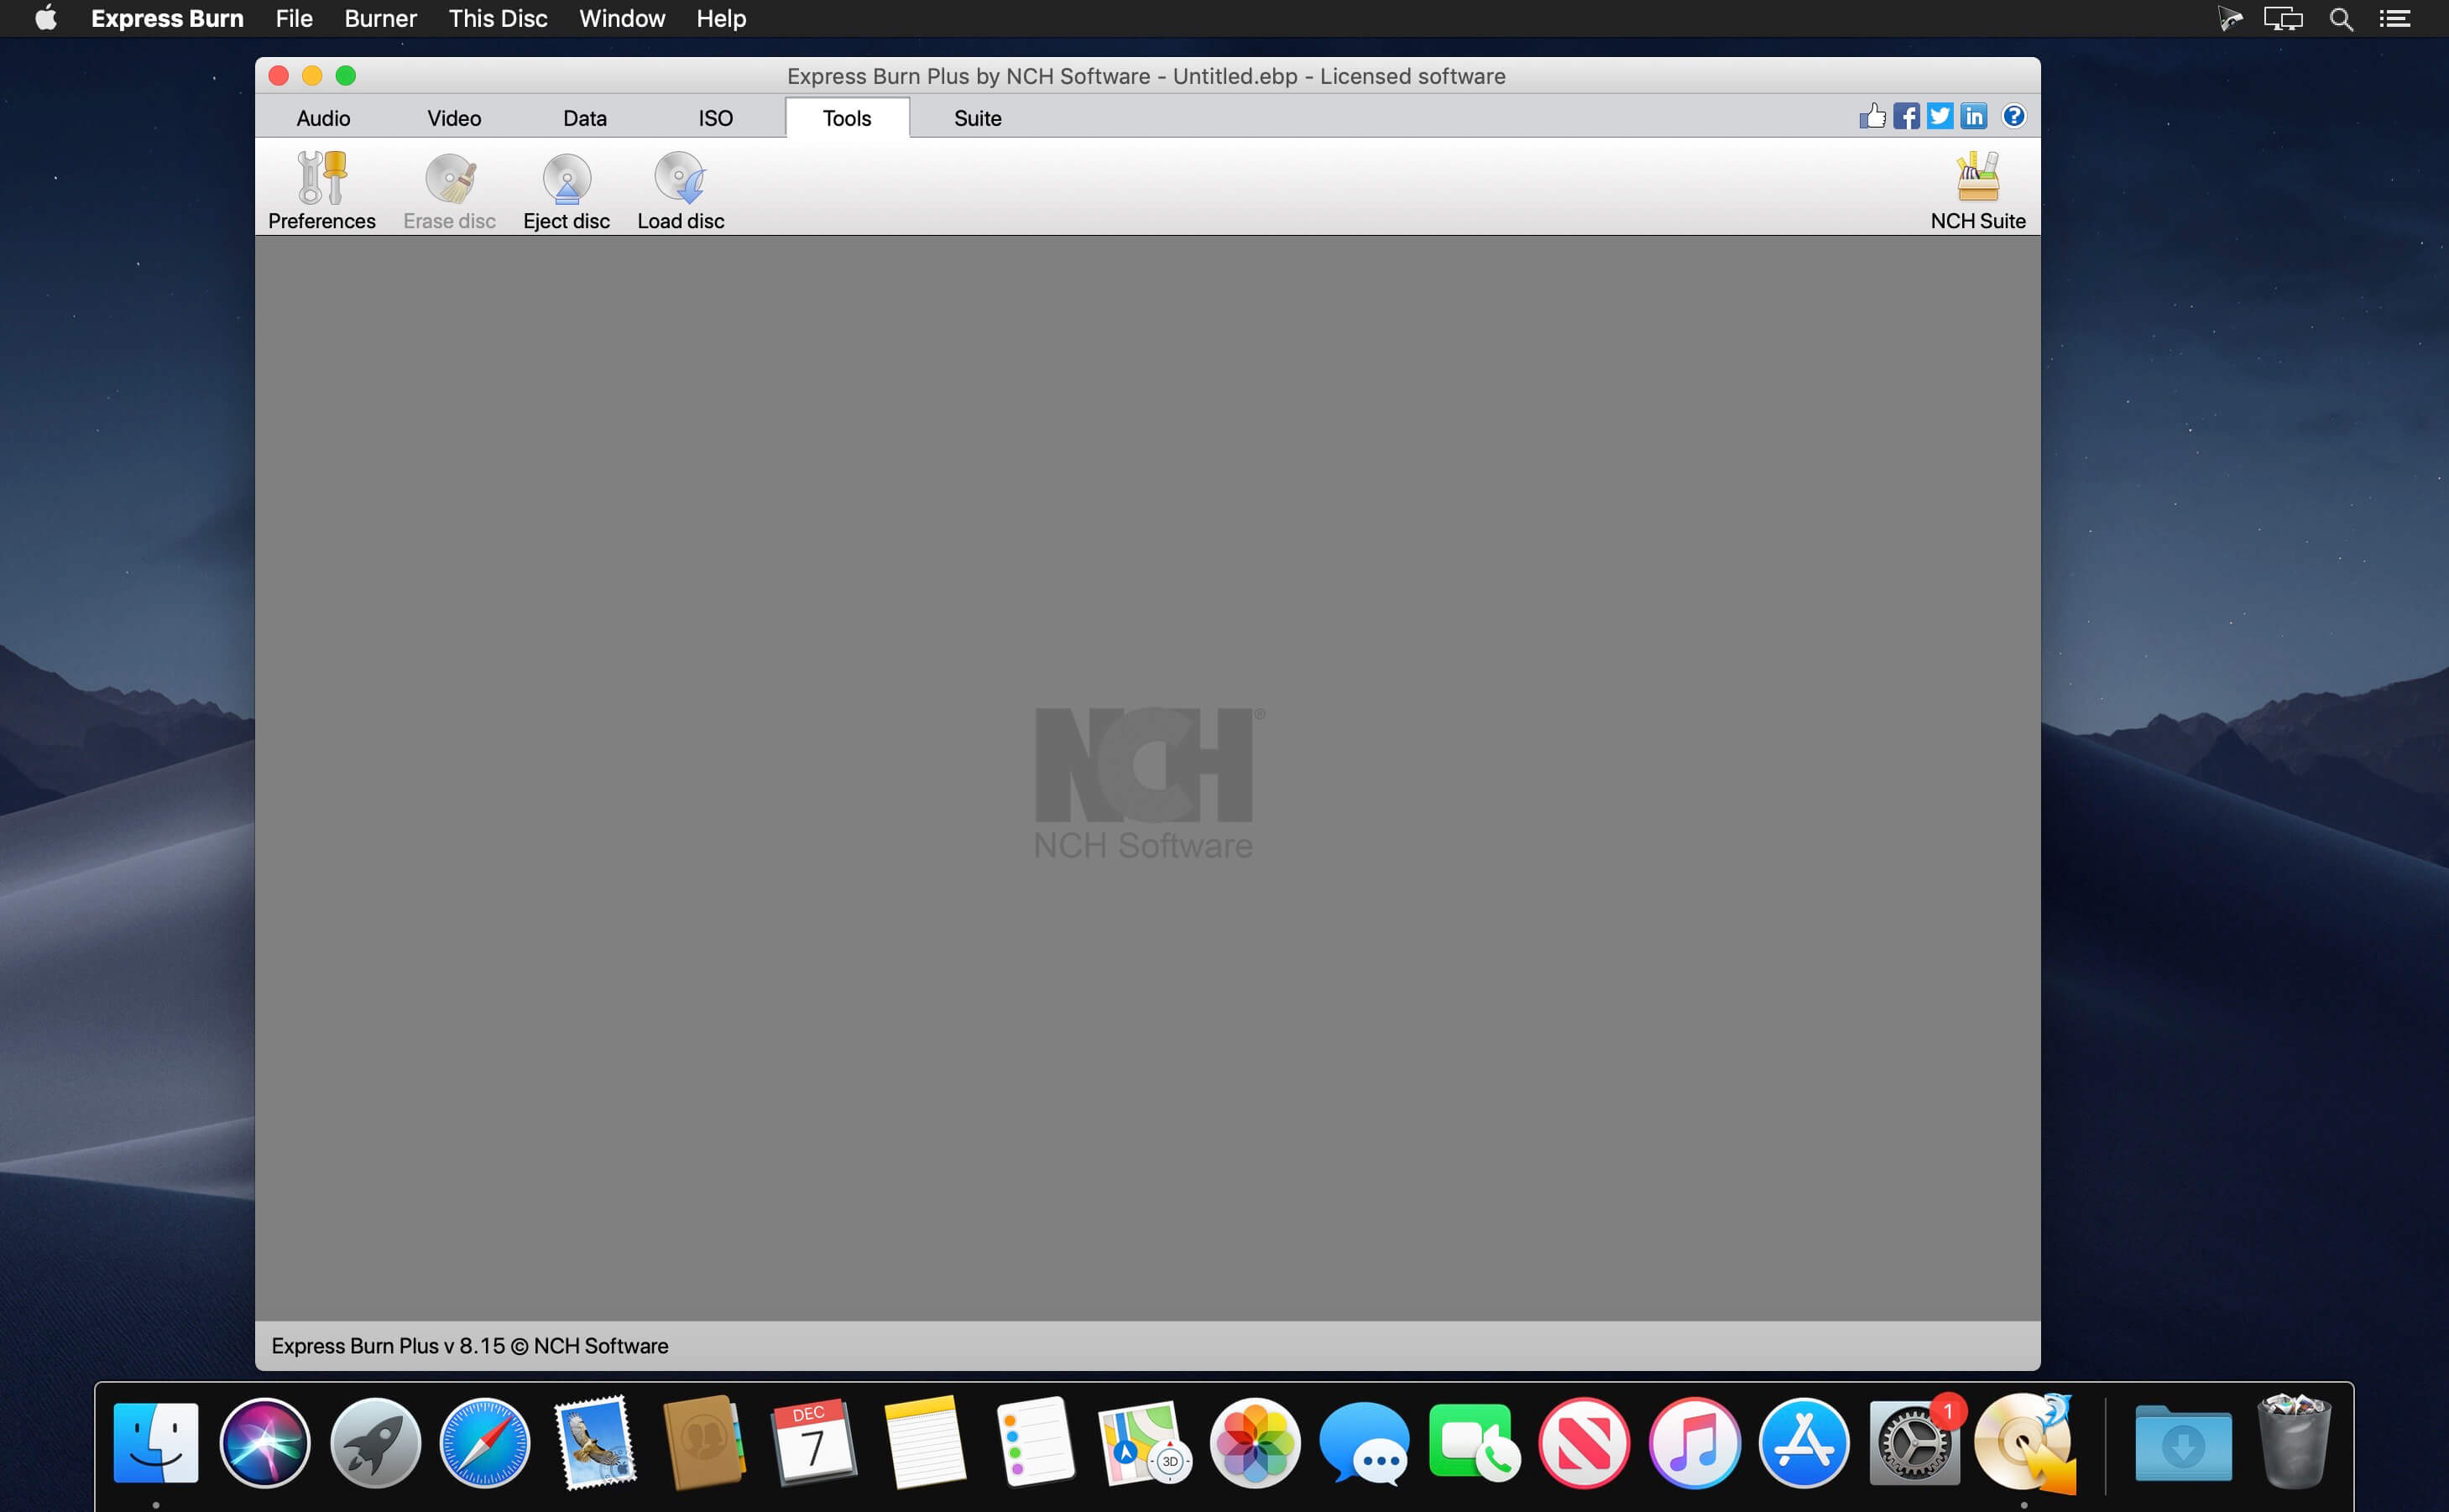The width and height of the screenshot is (2449, 1512).
Task: Open Photos from the Dock
Action: coord(1254,1442)
